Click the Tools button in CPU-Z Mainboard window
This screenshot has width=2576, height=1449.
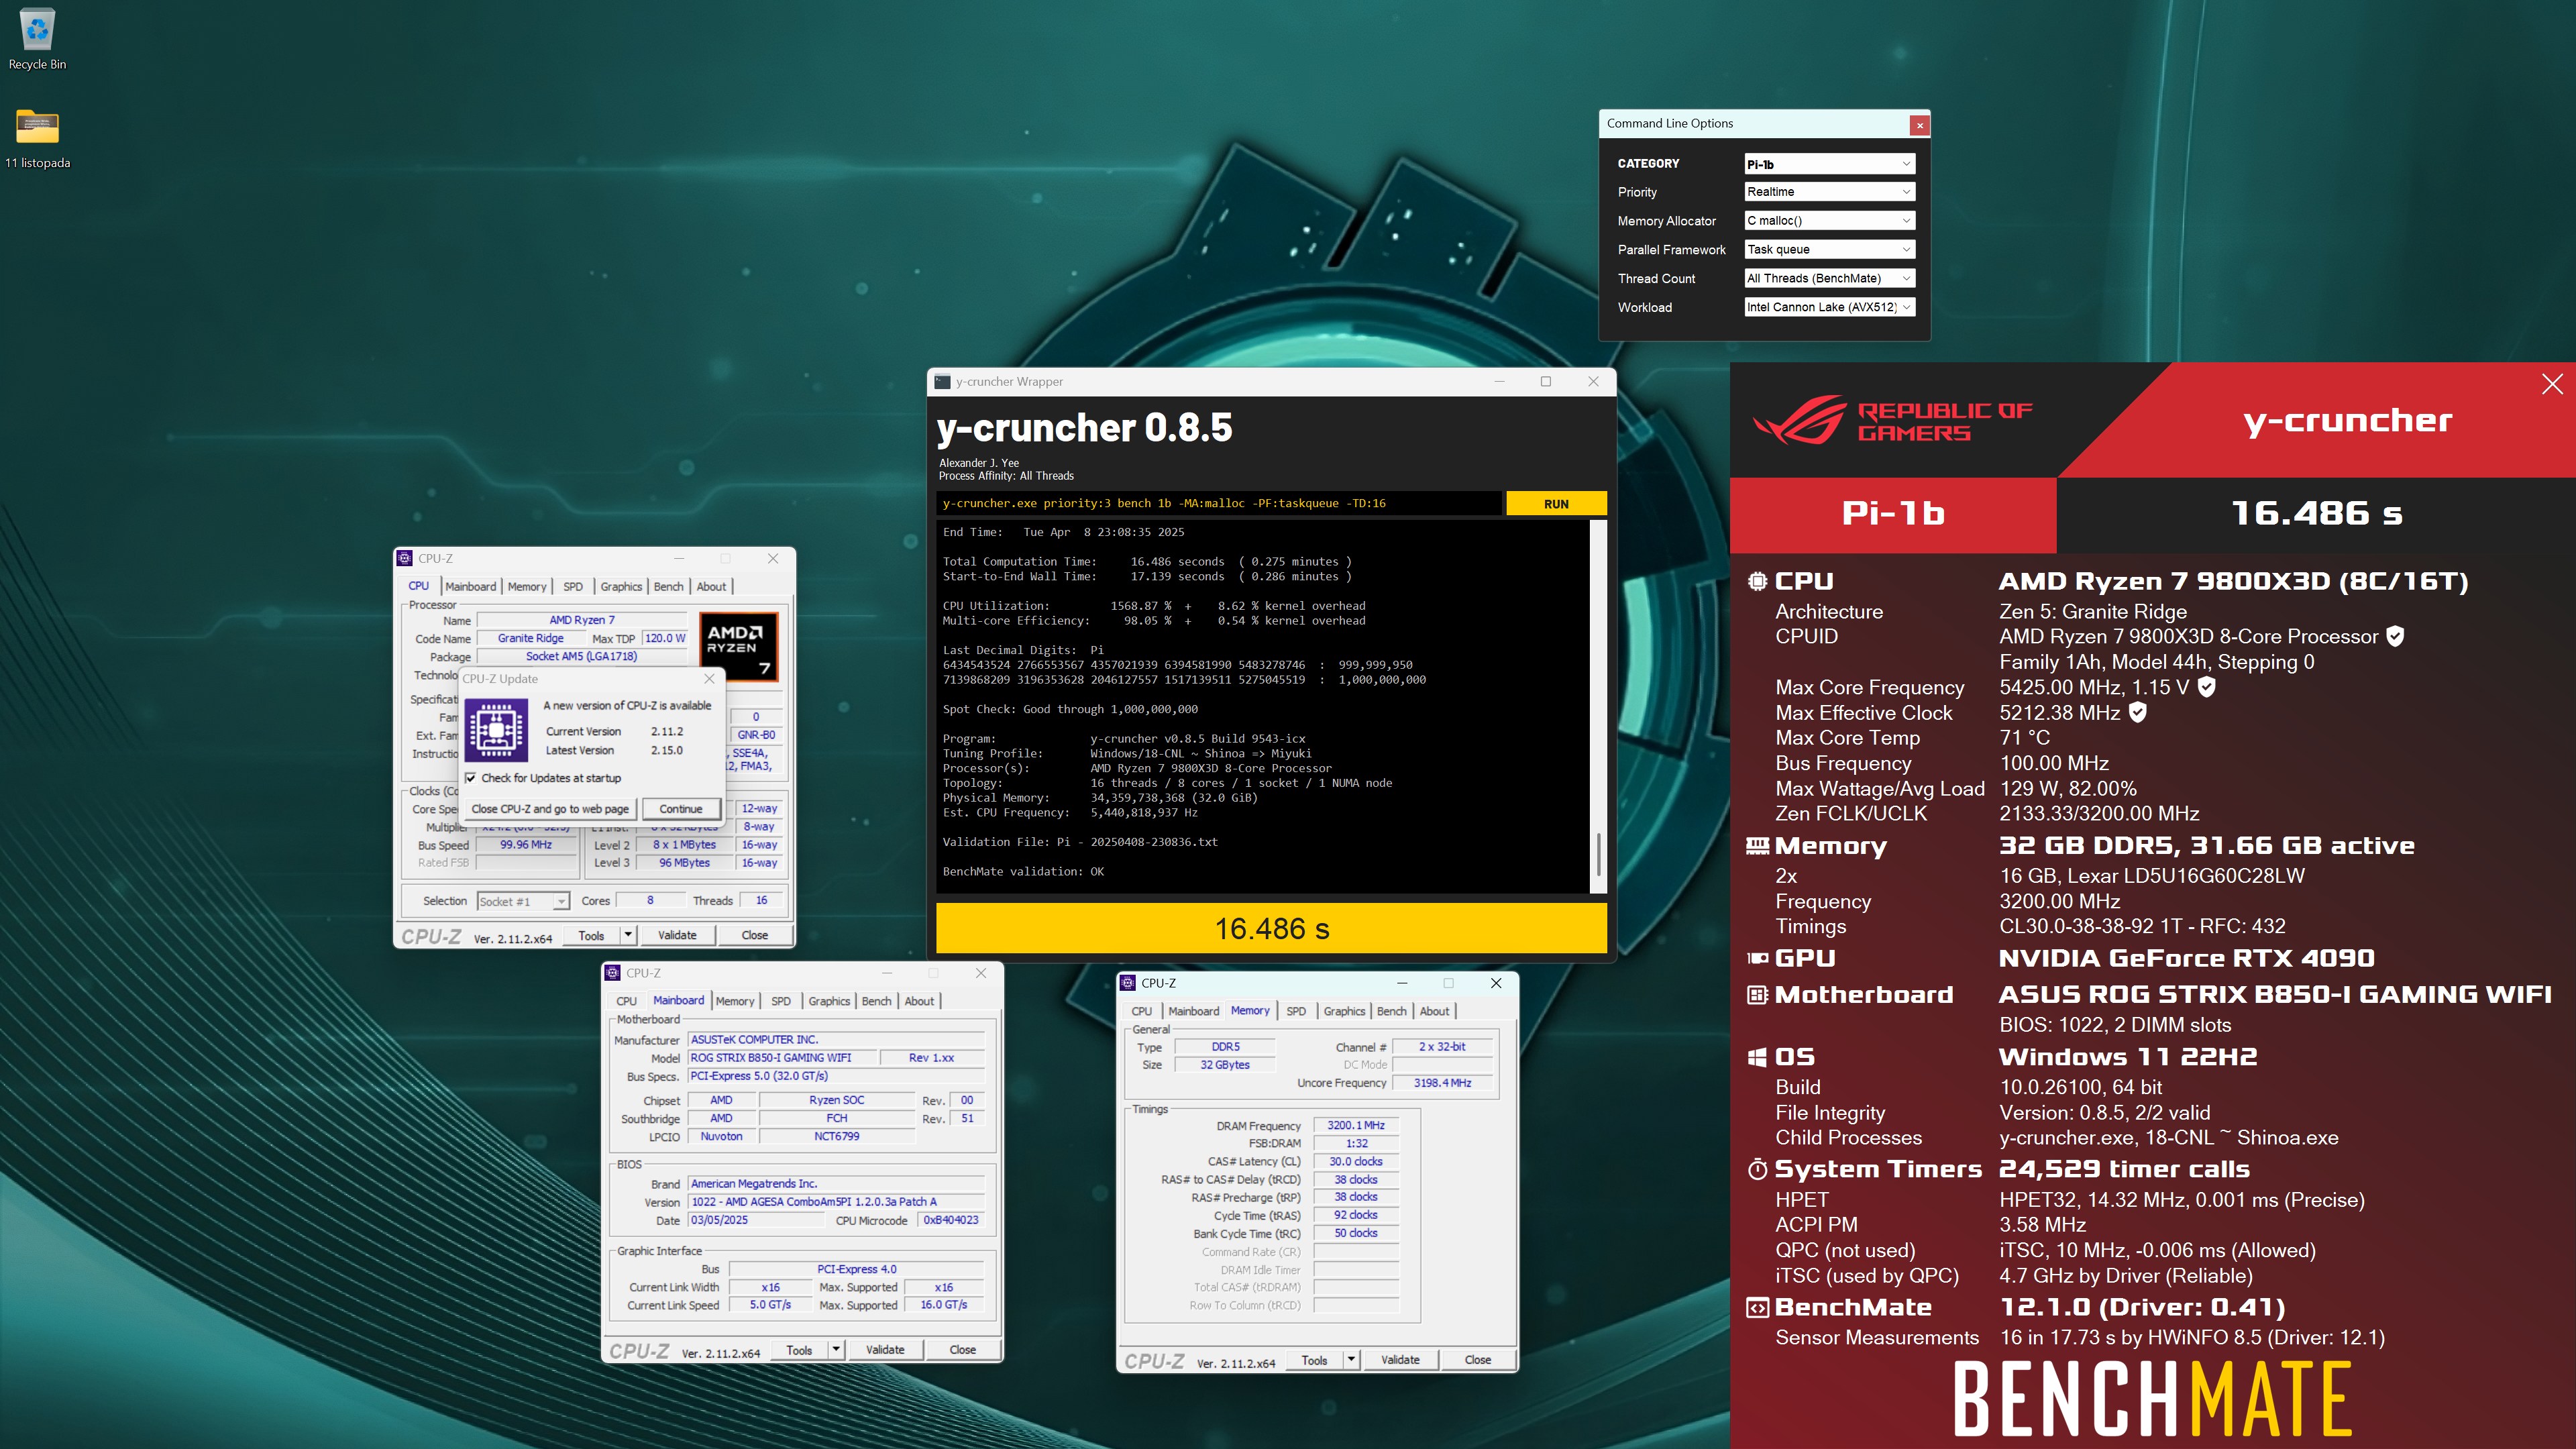click(x=799, y=1349)
